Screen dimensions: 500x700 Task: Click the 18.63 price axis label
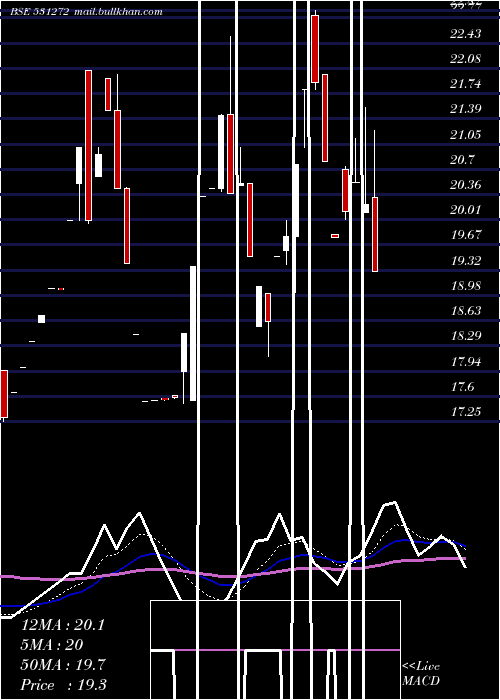pyautogui.click(x=466, y=310)
